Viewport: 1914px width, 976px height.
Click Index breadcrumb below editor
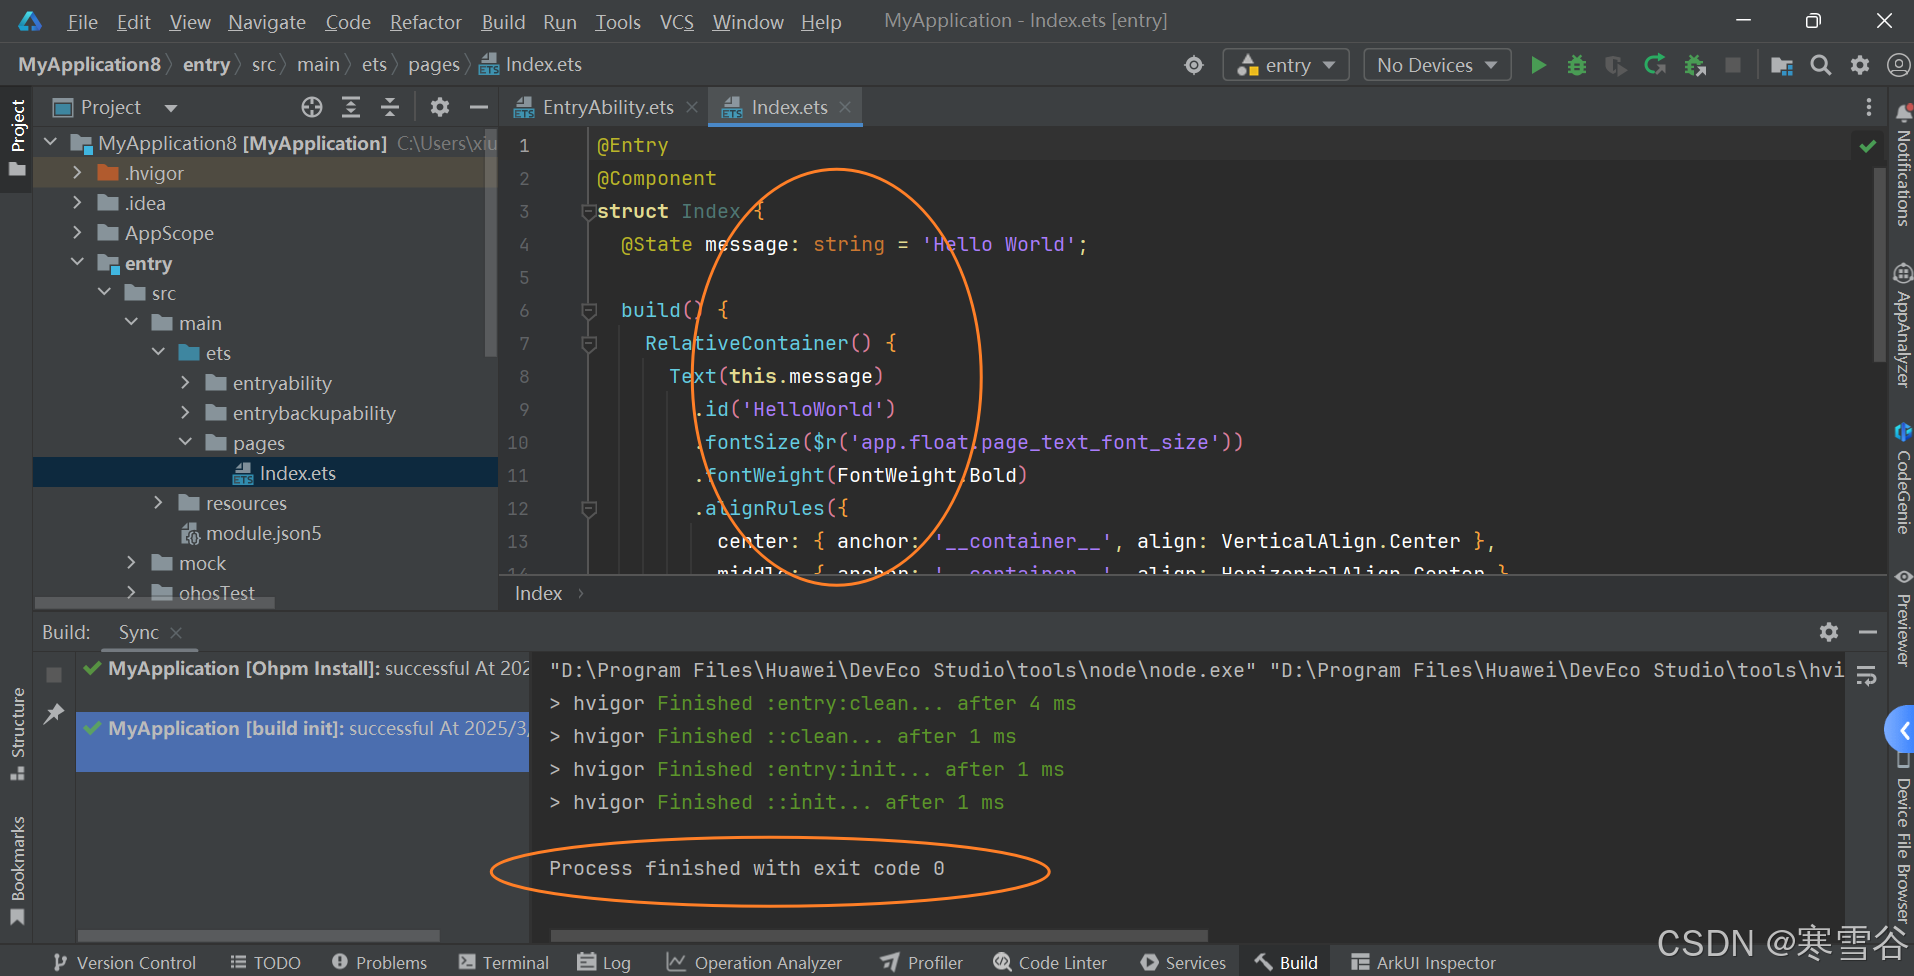538,593
